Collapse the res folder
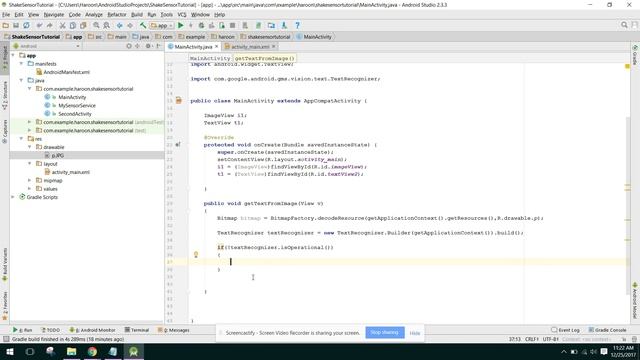This screenshot has height=360, width=640. pyautogui.click(x=22, y=139)
